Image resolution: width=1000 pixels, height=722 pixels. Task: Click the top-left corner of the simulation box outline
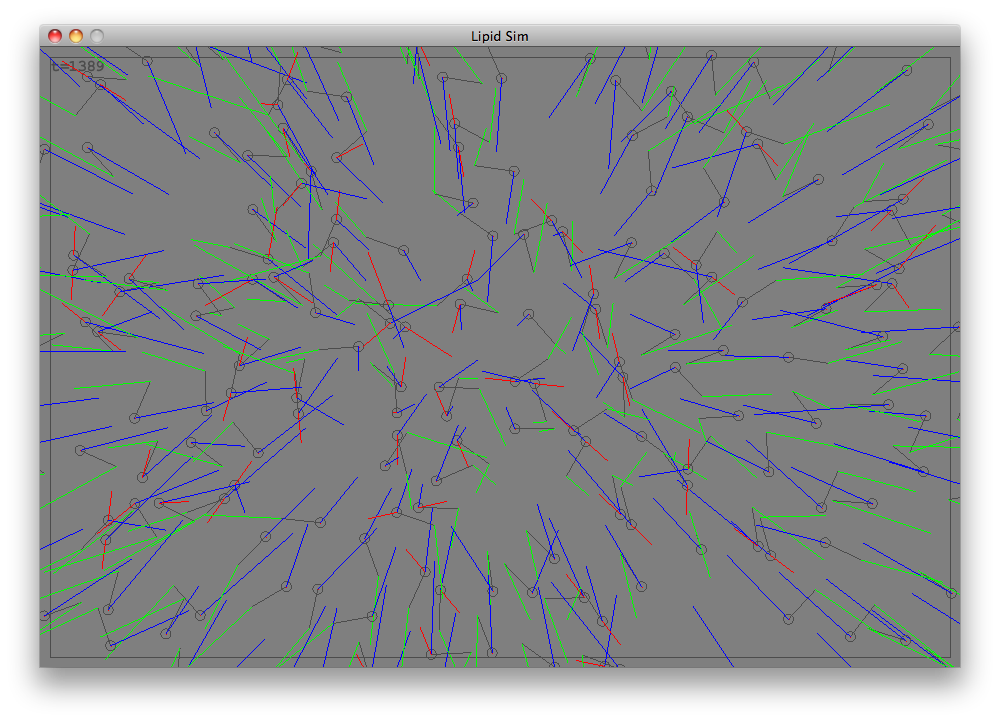(51, 57)
